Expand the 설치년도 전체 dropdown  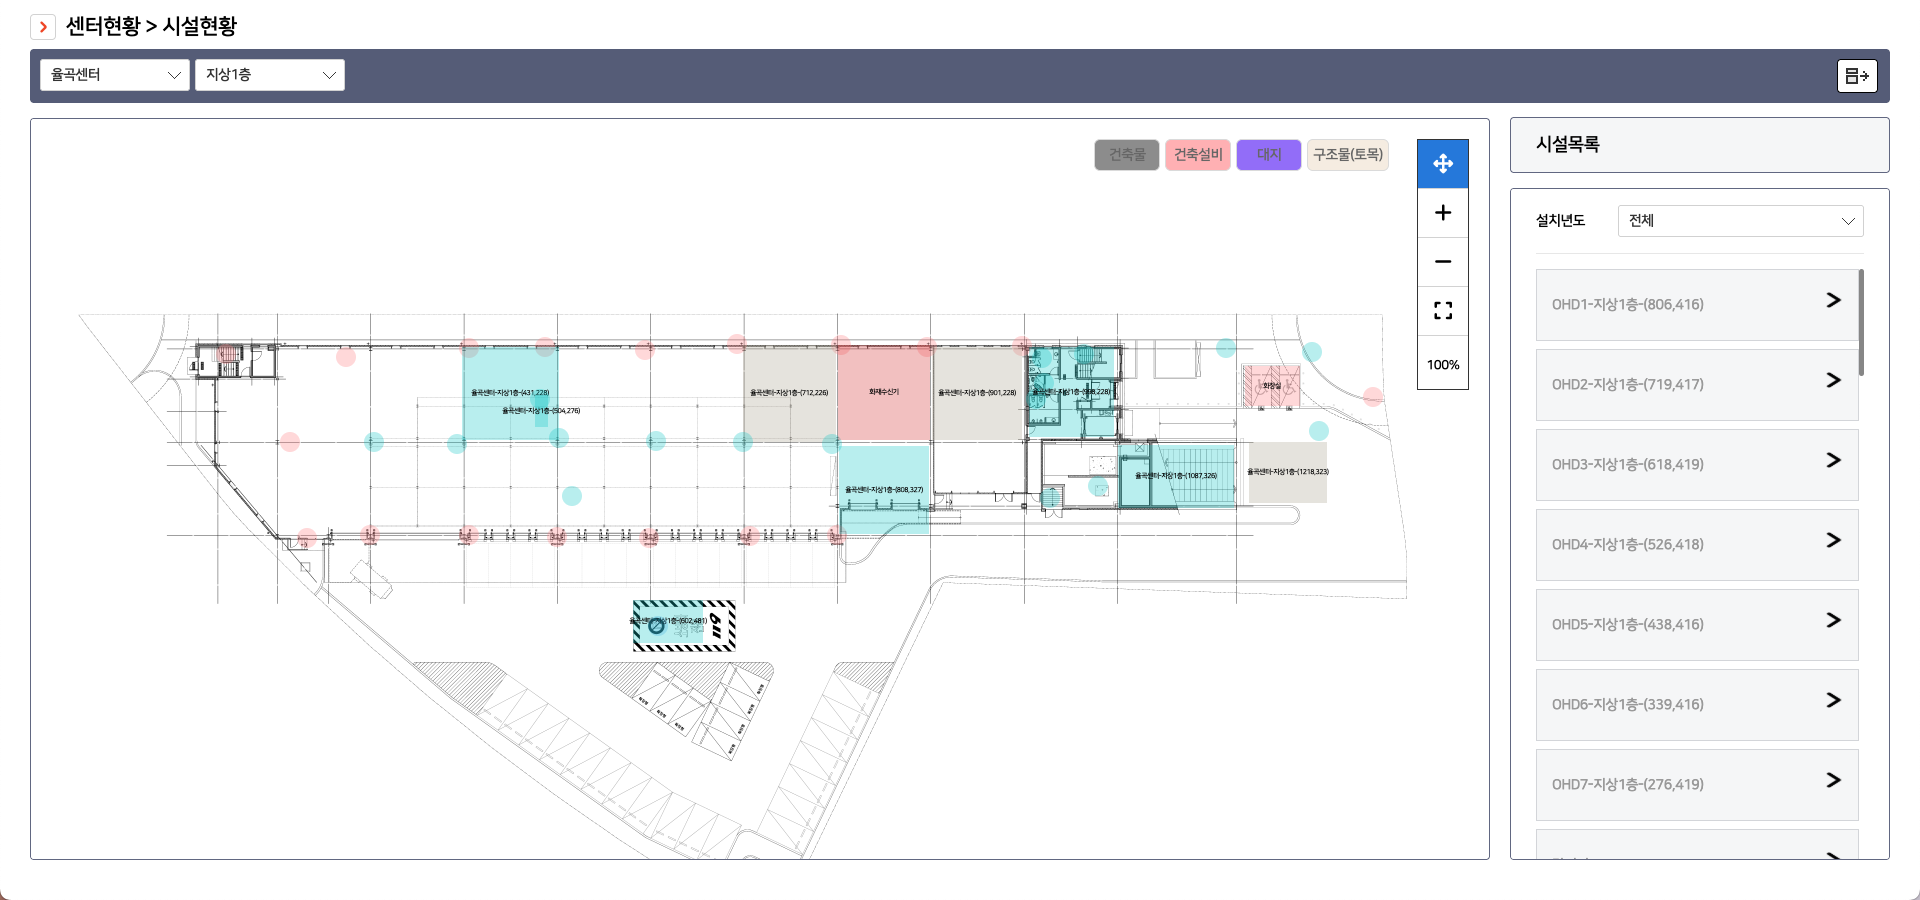point(1740,221)
